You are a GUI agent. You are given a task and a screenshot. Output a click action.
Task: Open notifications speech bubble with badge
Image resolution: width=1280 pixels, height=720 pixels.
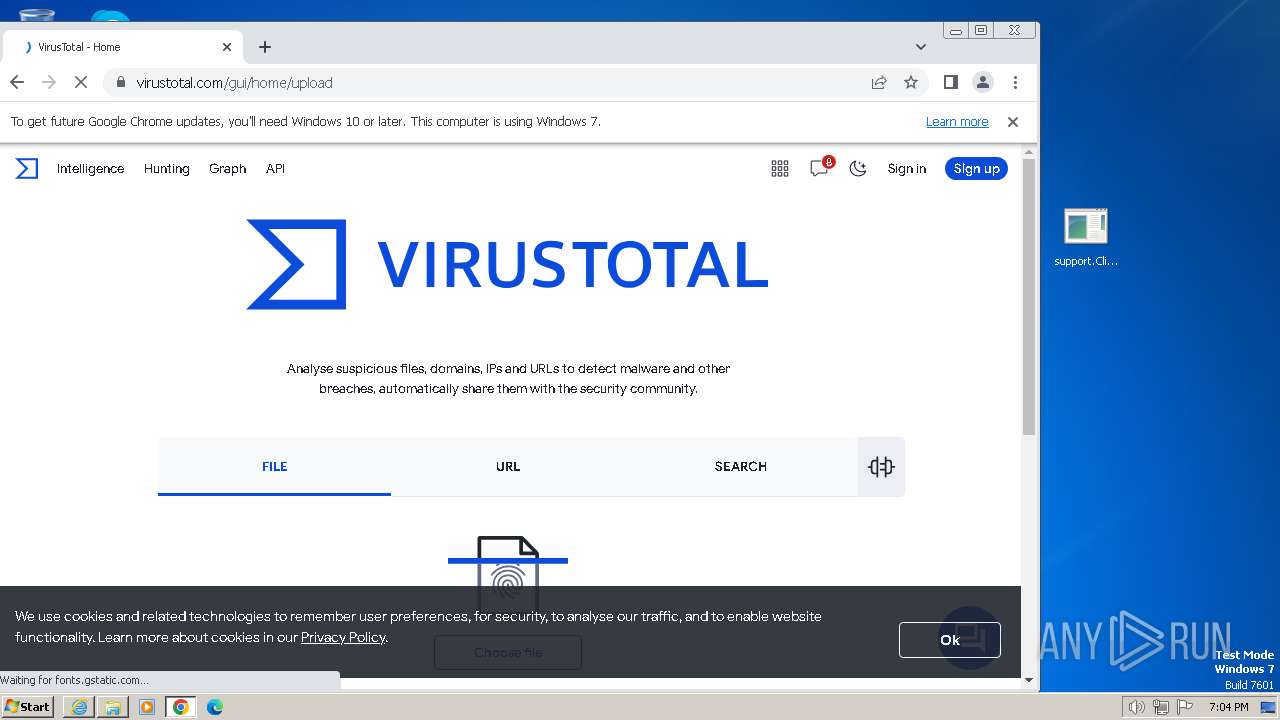820,167
